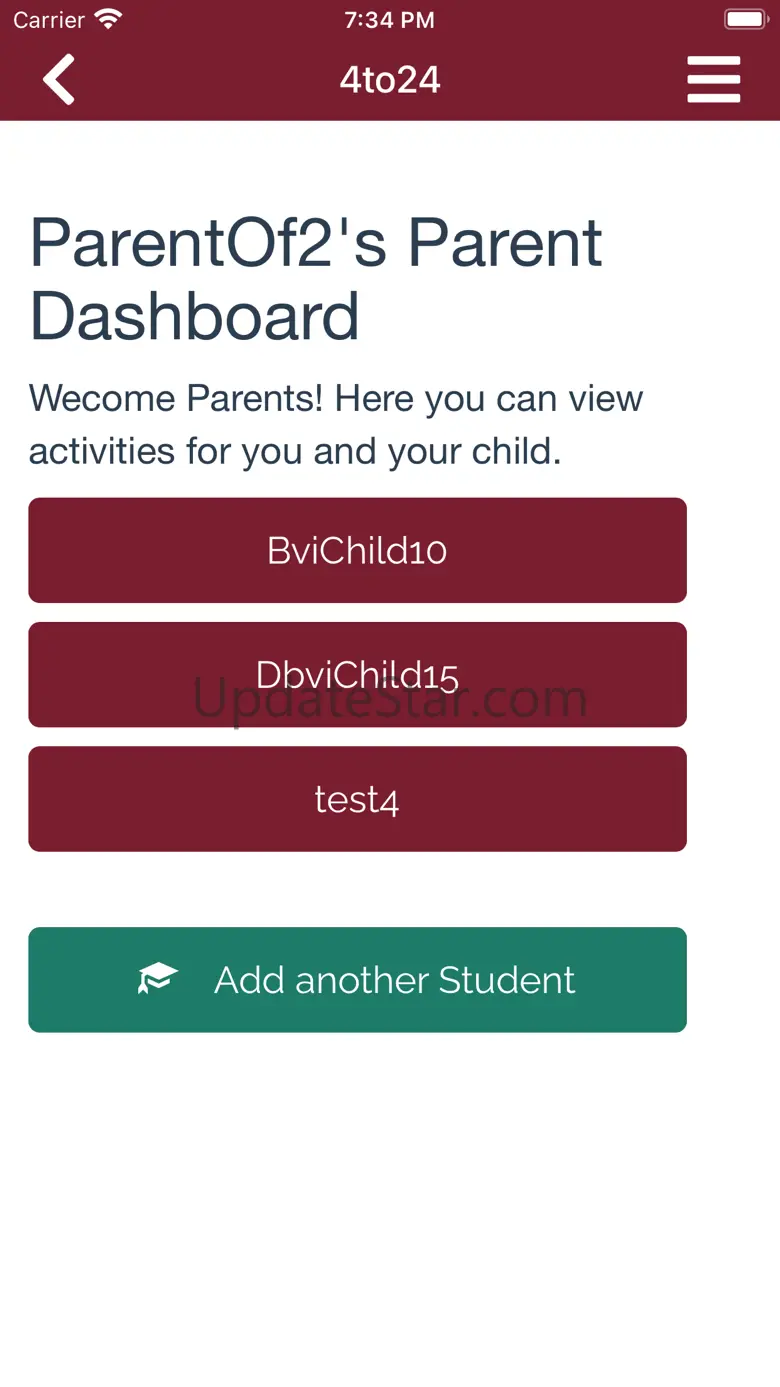Click the word Dashboard in heading
The width and height of the screenshot is (780, 1387).
[x=195, y=316]
